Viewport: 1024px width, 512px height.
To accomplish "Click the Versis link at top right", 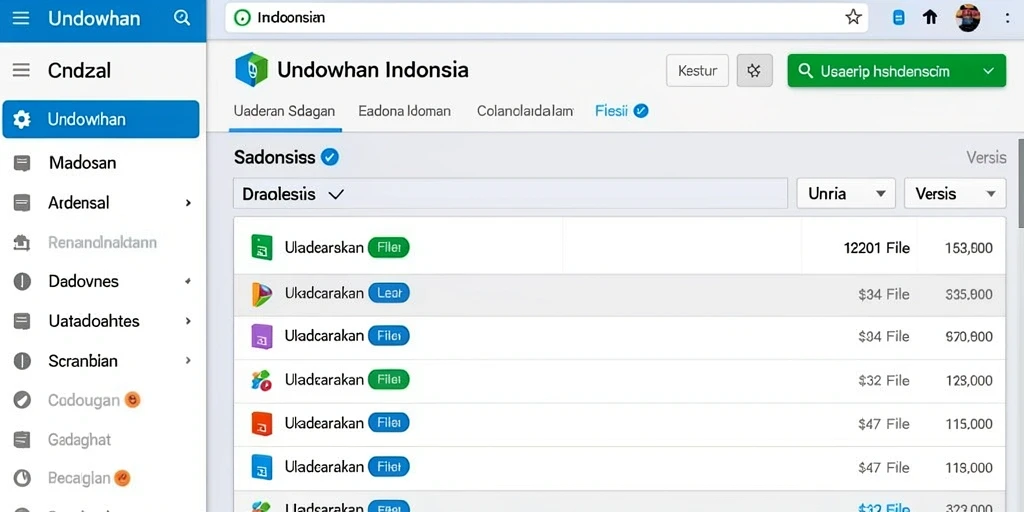I will [986, 157].
